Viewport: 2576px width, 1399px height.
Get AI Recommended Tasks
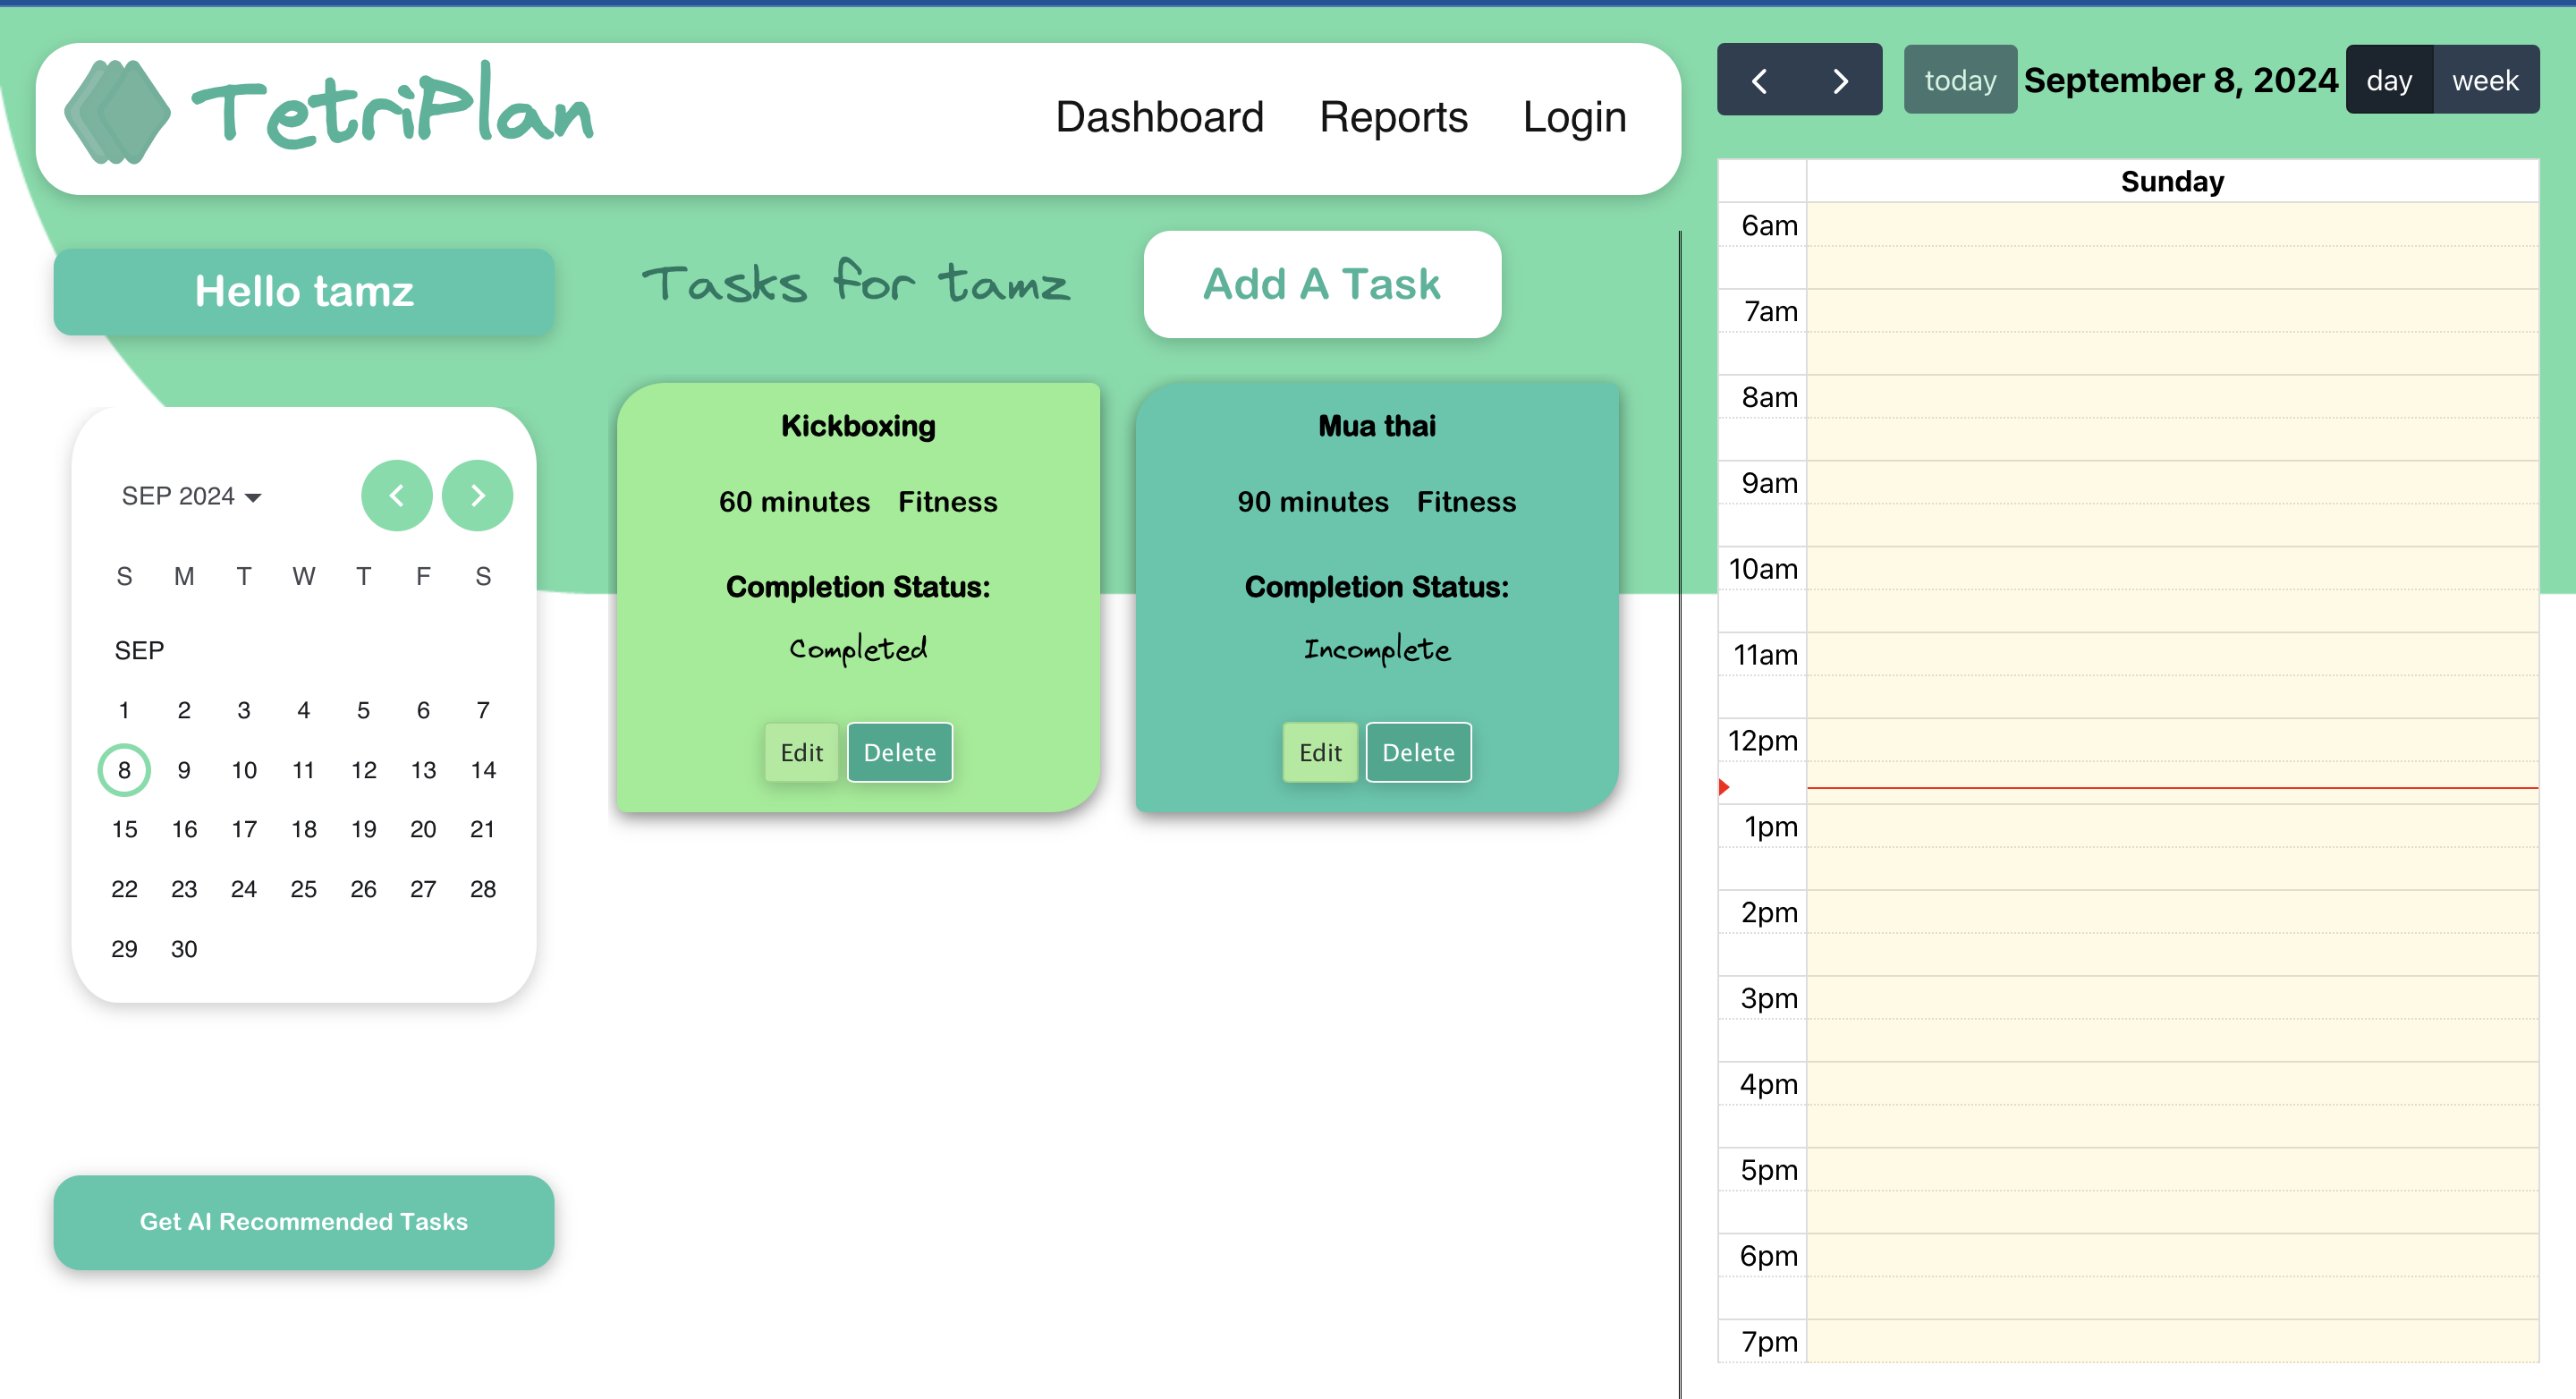pos(303,1221)
